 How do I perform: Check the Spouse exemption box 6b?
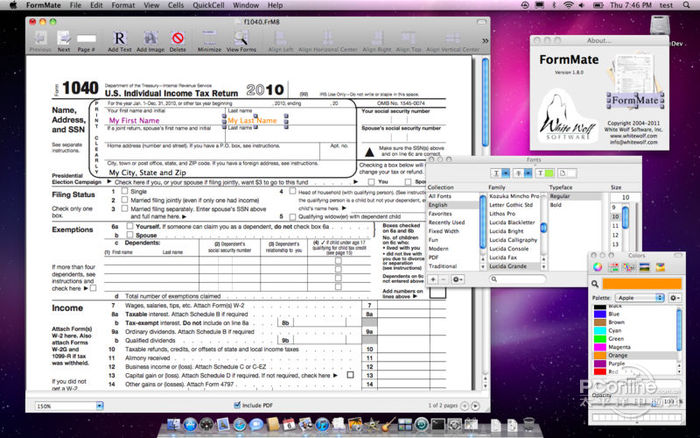129,234
